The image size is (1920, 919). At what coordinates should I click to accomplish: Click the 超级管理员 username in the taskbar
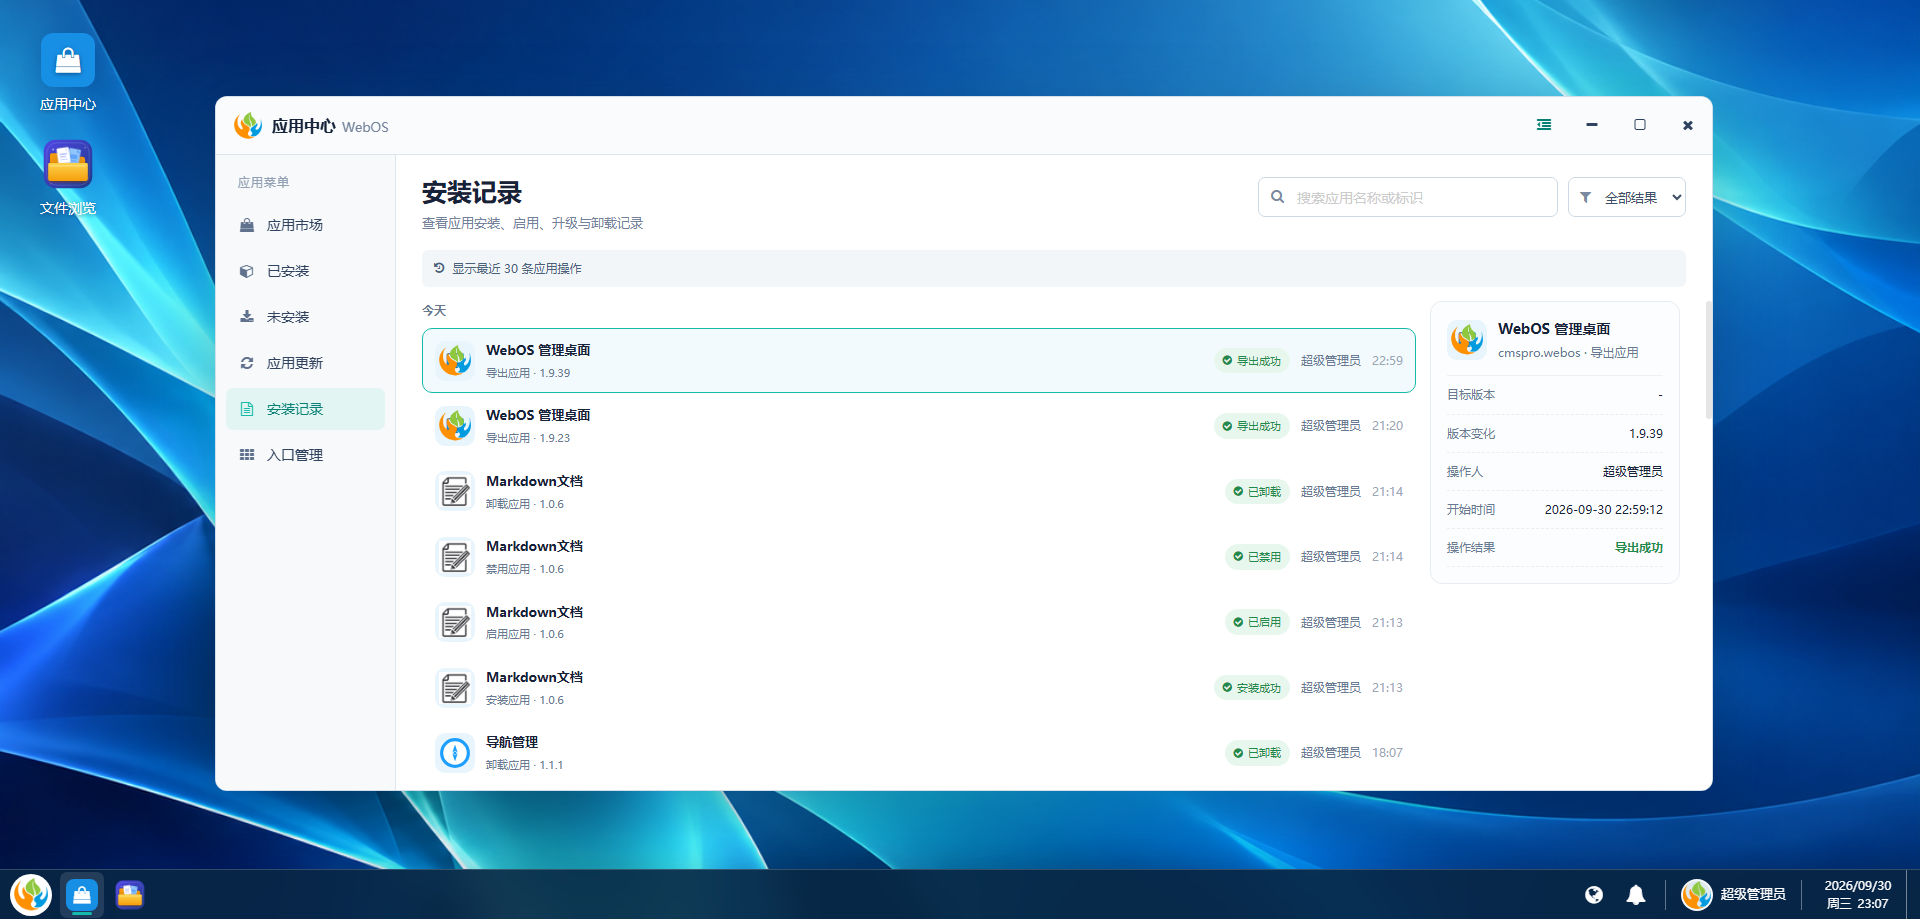pos(1753,894)
